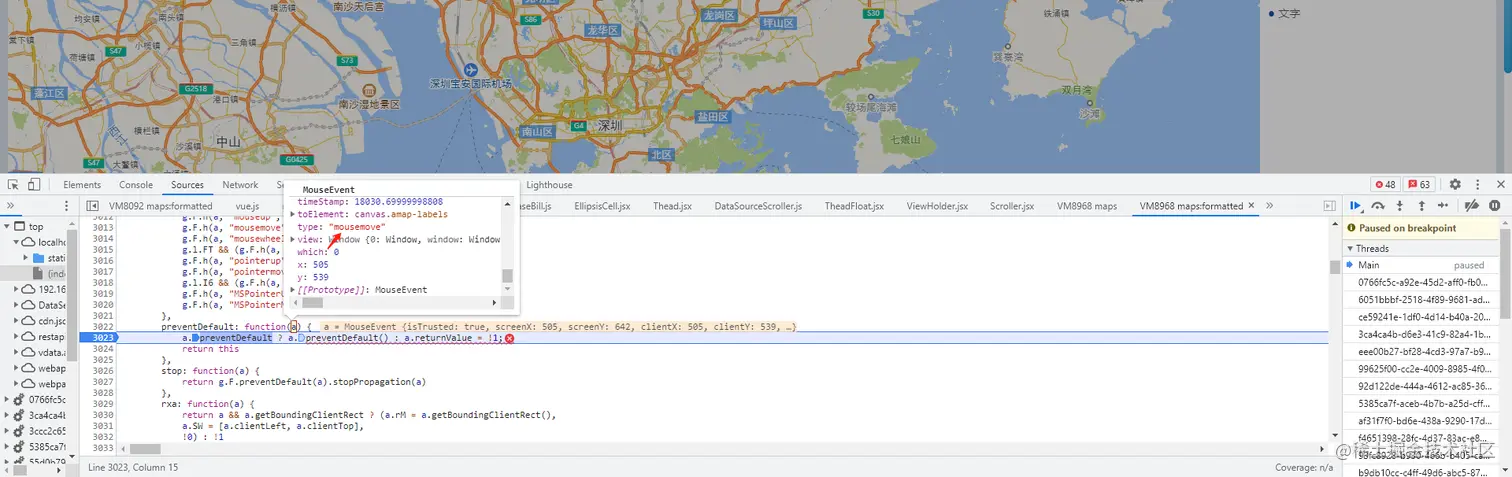Viewport: 1512px width, 477px height.
Task: Switch to Thead.jsx file tab
Action: point(673,206)
